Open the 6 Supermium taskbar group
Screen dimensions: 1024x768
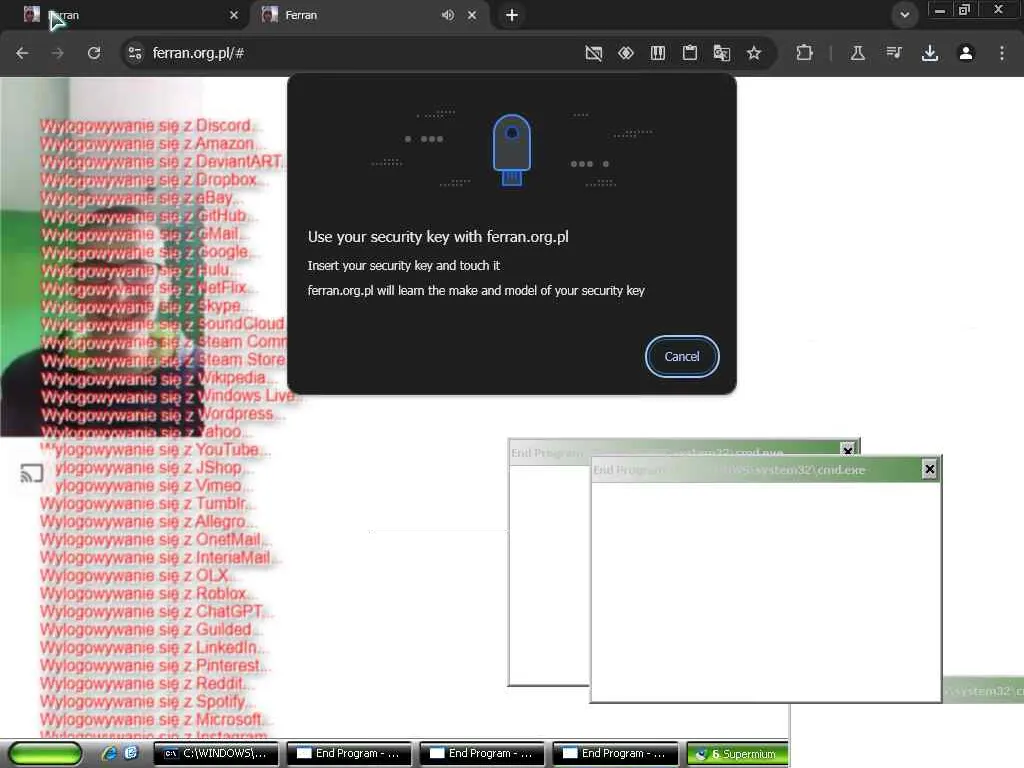pos(737,754)
